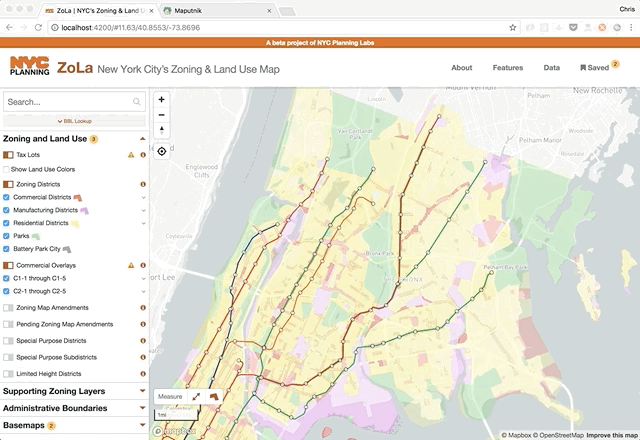The width and height of the screenshot is (640, 440).
Task: Go back in browser history
Action: click(x=9, y=28)
